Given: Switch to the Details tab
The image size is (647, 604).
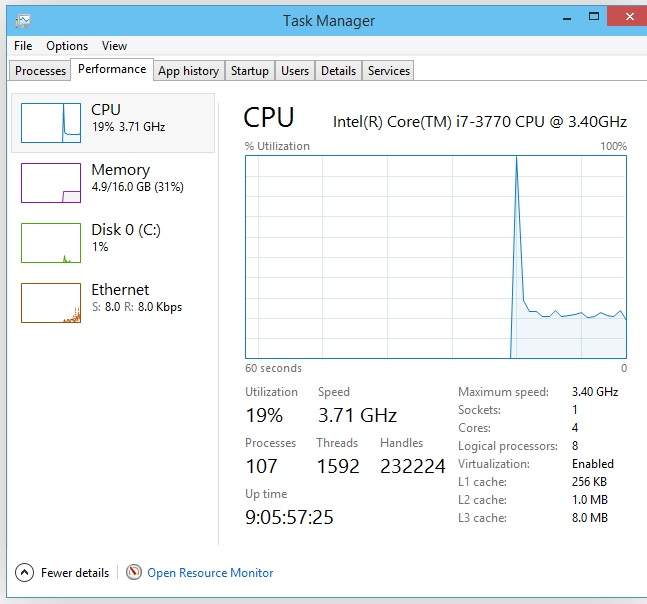Looking at the screenshot, I should click(338, 71).
